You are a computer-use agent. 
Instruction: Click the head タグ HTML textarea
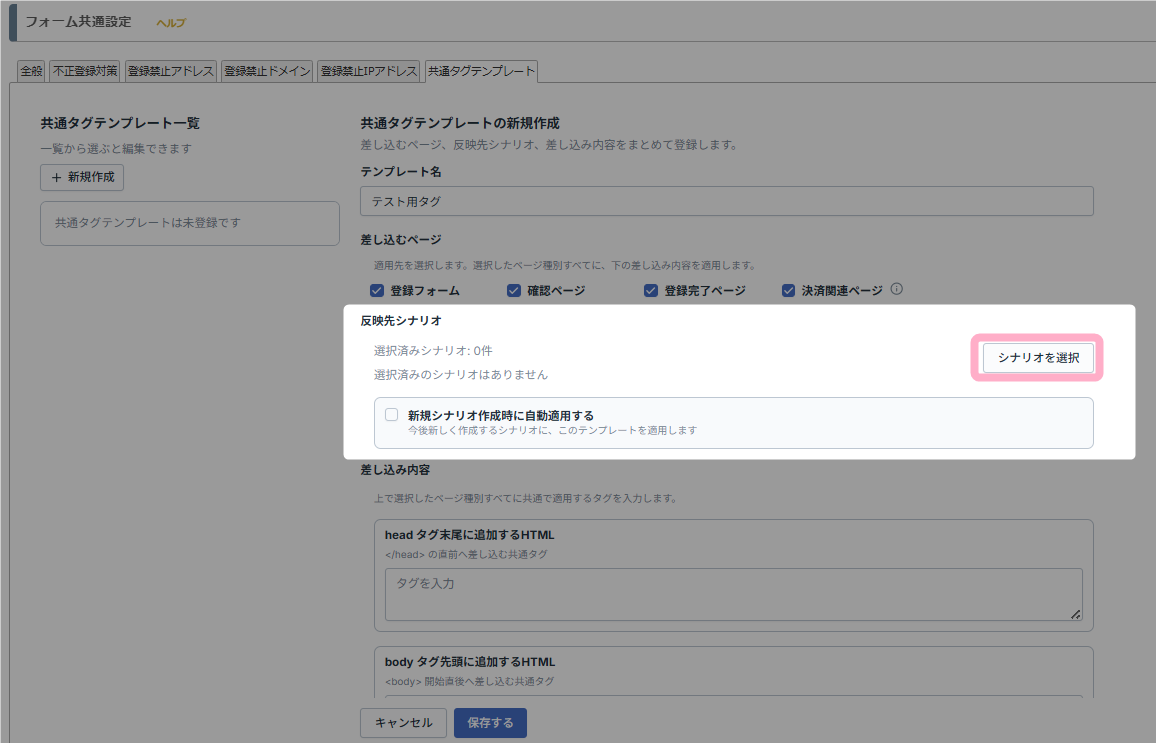tap(734, 595)
